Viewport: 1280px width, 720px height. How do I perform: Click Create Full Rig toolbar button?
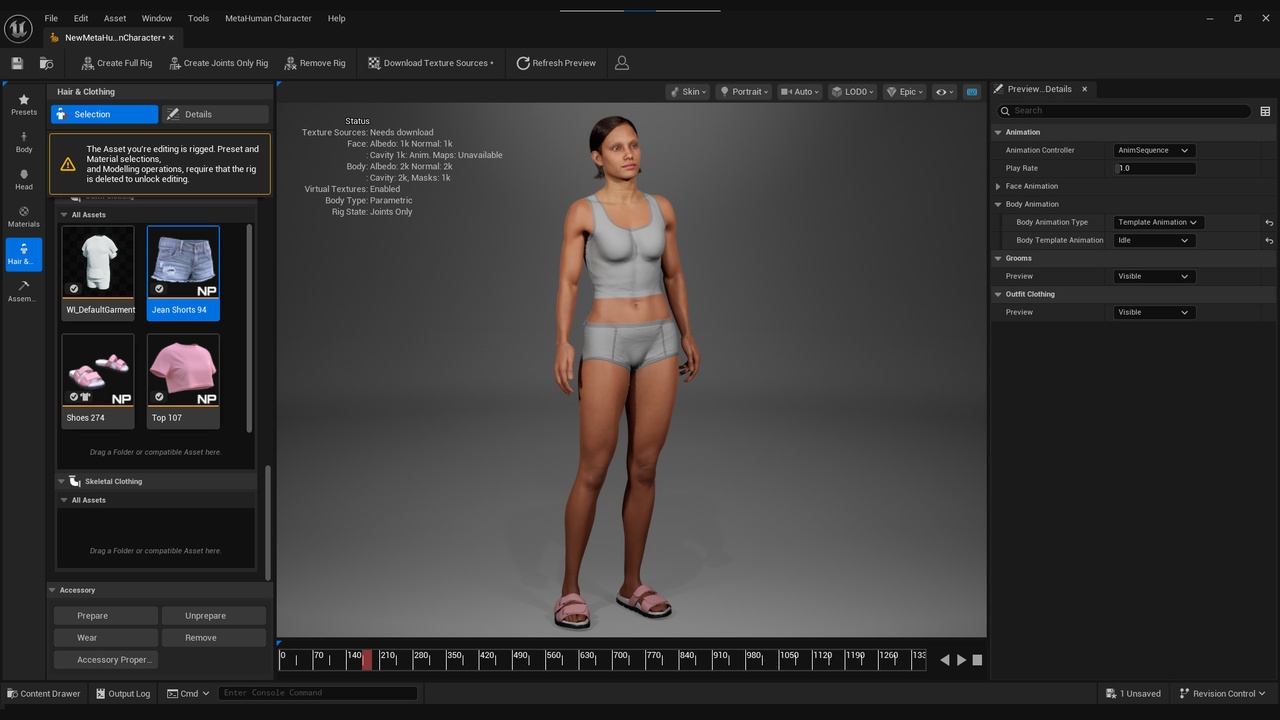pyautogui.click(x=116, y=63)
